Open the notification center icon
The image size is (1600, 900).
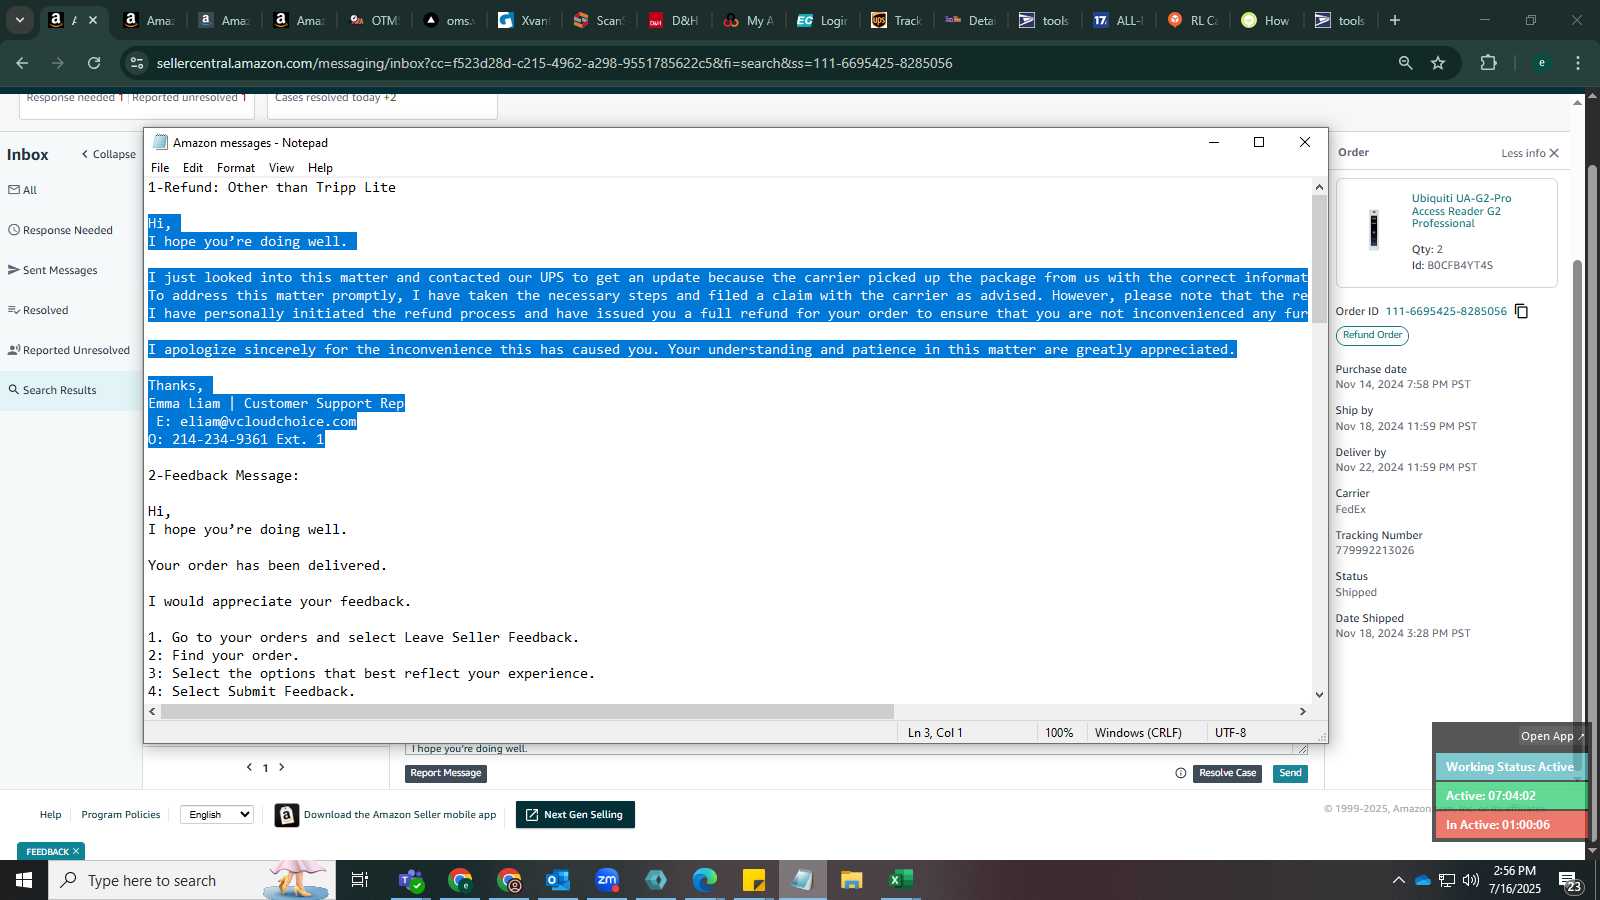click(1570, 881)
